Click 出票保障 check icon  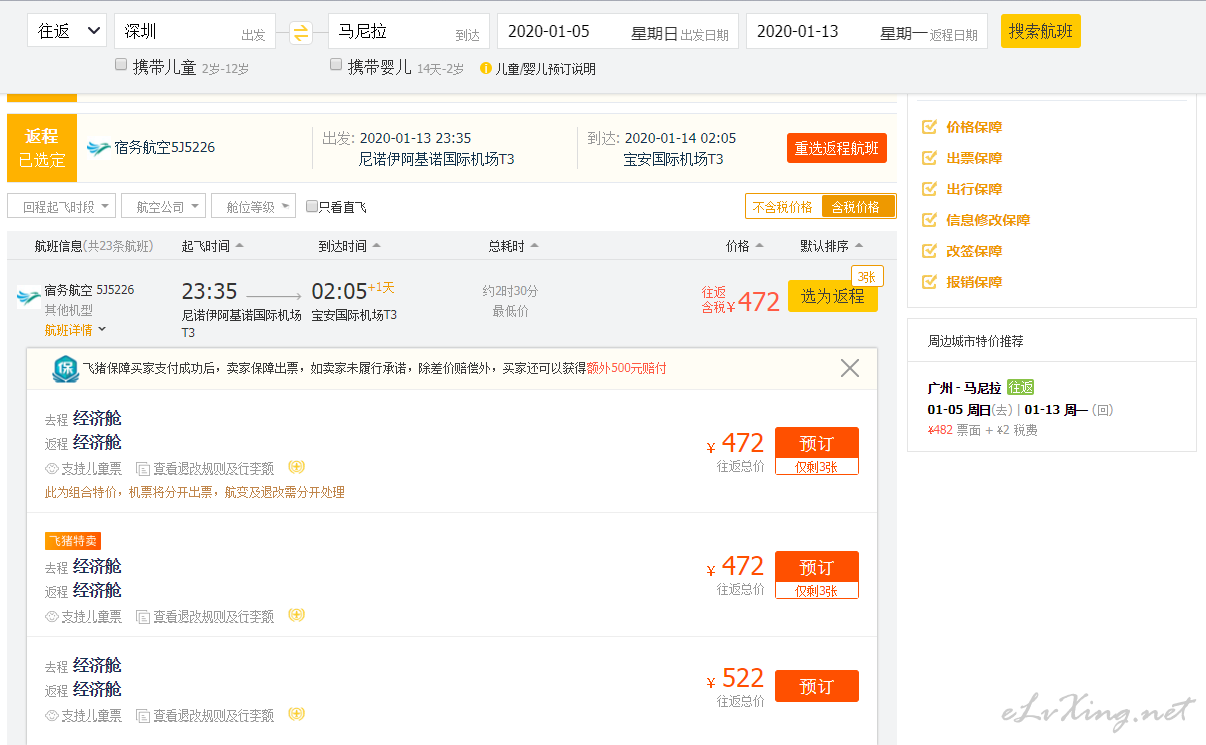click(x=929, y=158)
